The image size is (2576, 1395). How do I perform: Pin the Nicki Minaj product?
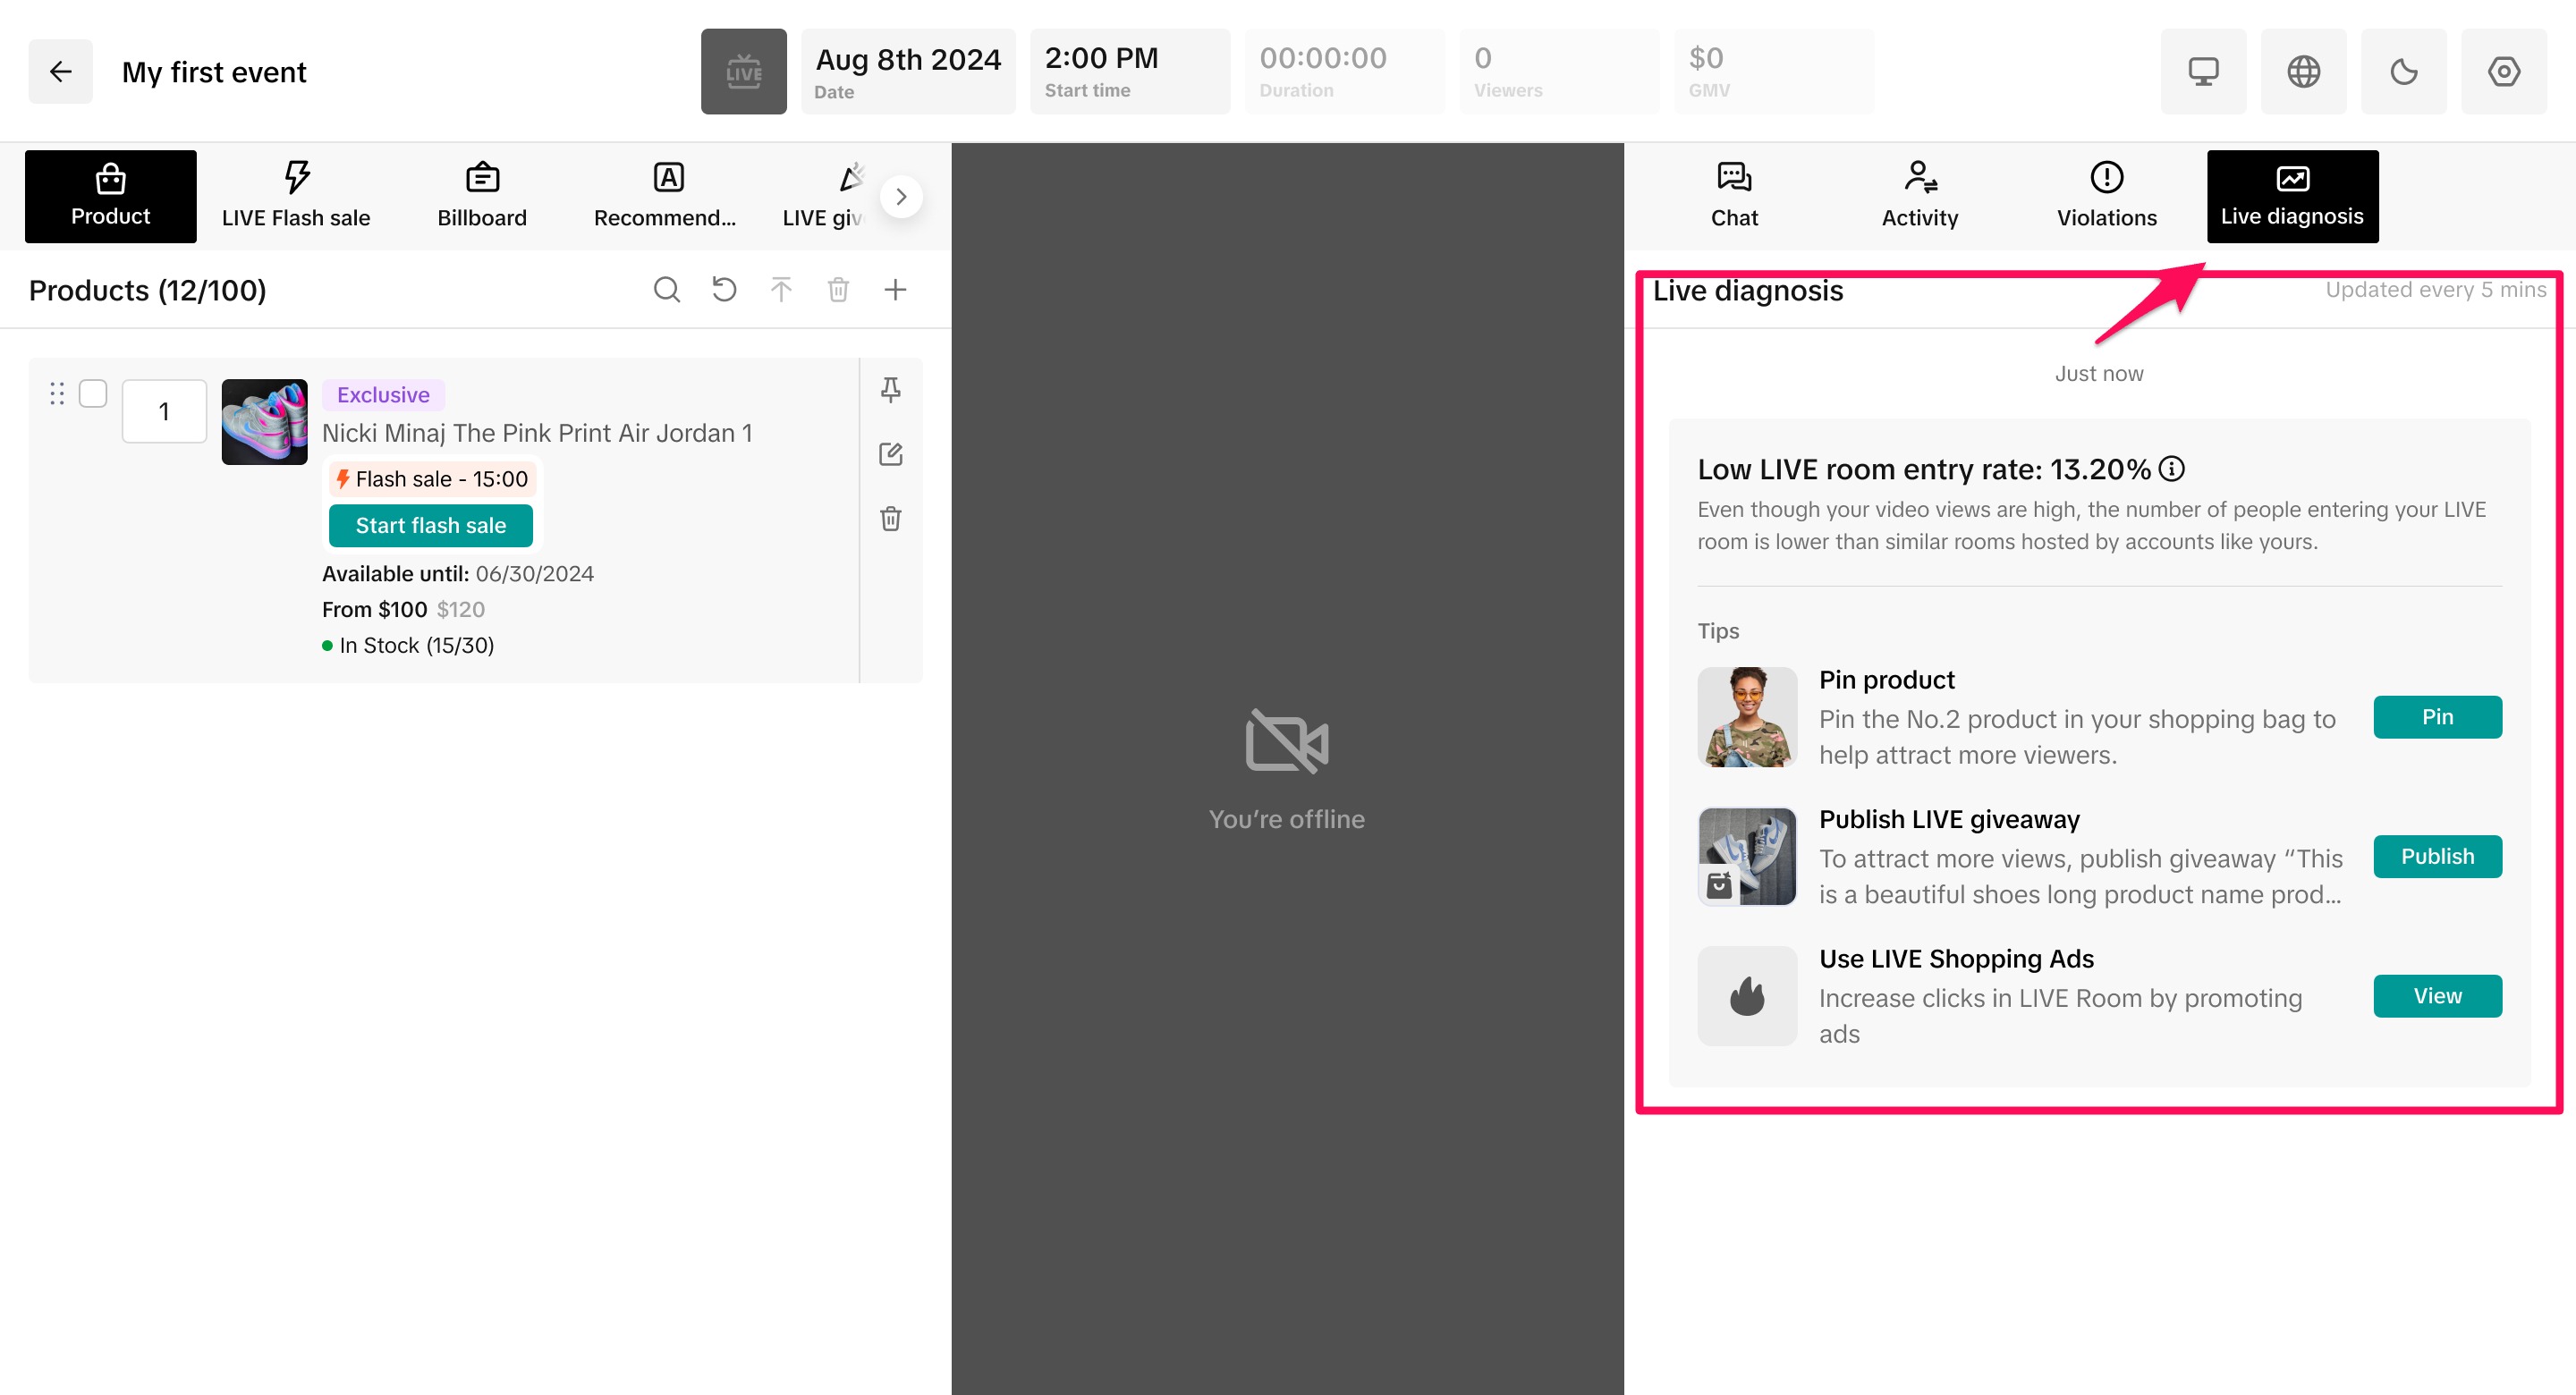[890, 390]
